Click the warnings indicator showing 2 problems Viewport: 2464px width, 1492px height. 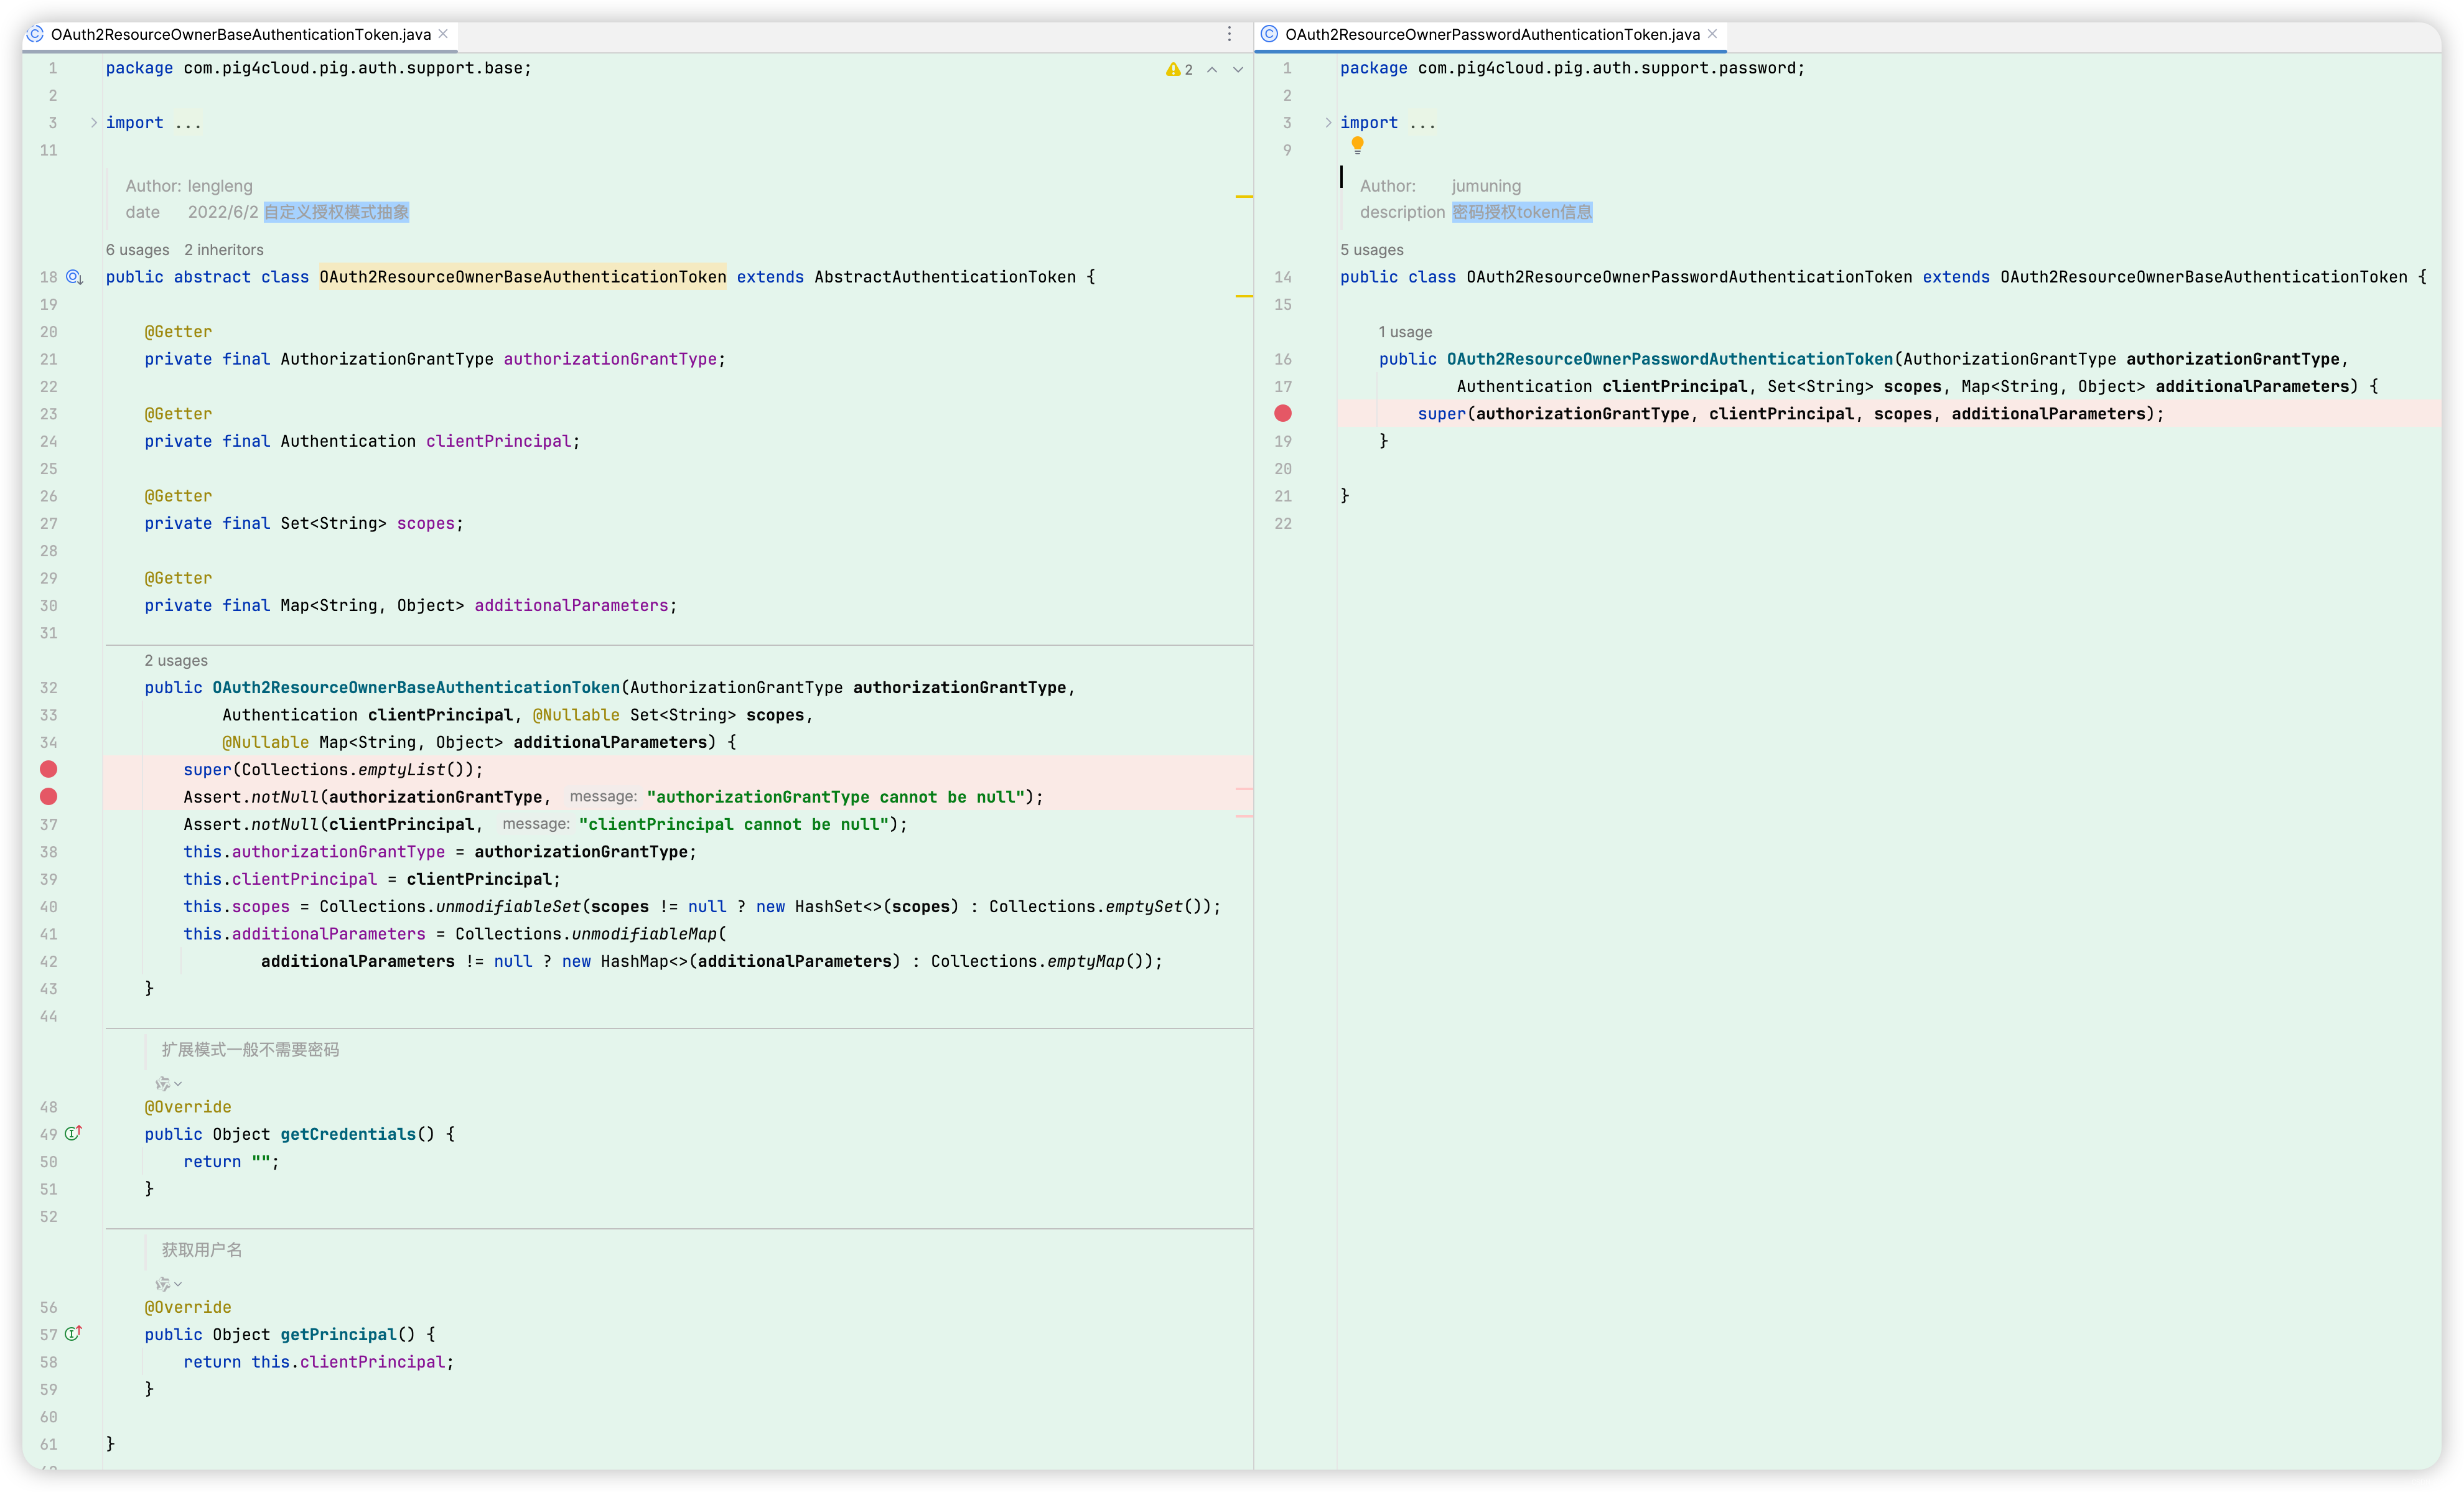click(x=1179, y=69)
